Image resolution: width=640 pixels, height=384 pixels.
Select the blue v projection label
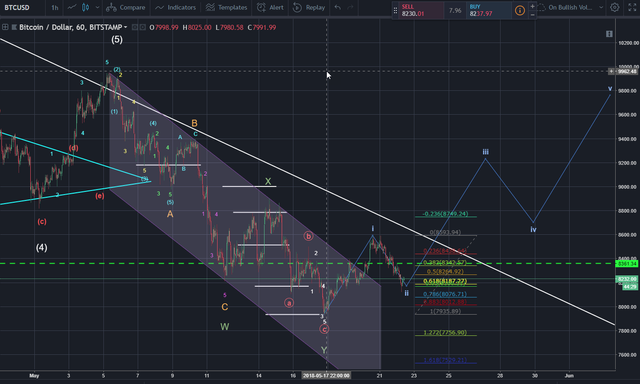610,89
